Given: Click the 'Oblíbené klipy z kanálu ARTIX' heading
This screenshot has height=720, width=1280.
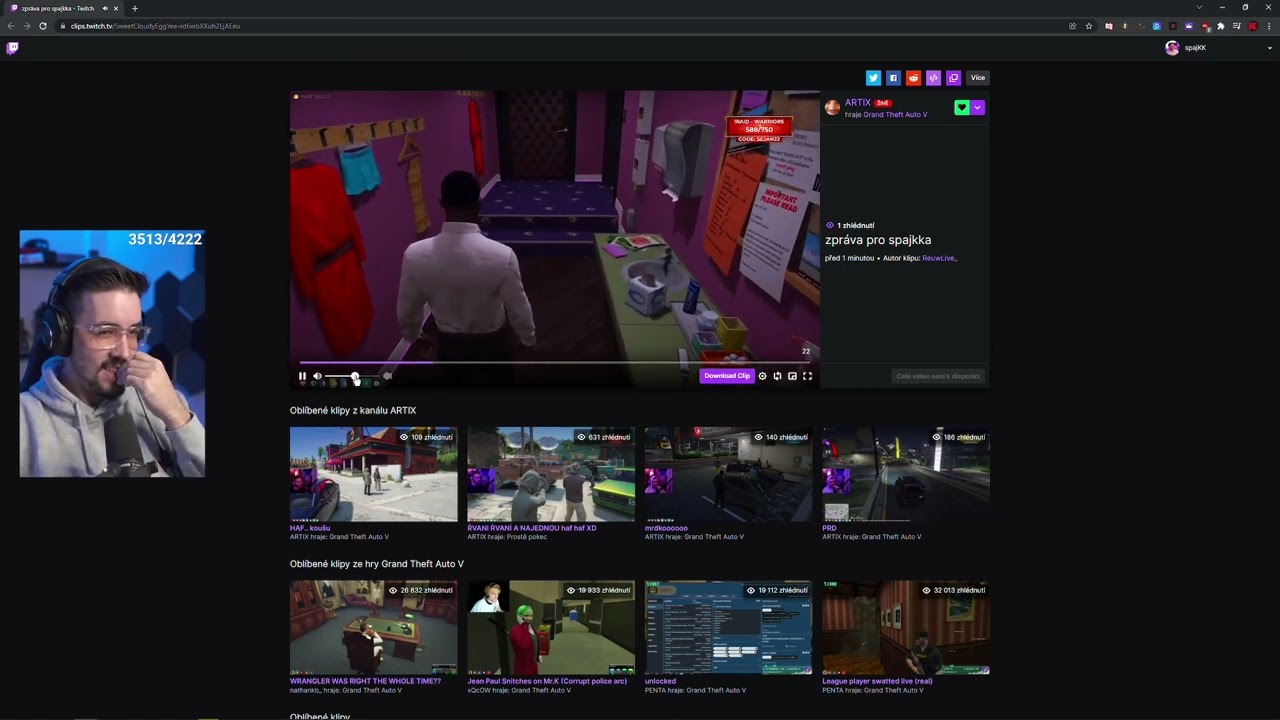Looking at the screenshot, I should [x=353, y=411].
